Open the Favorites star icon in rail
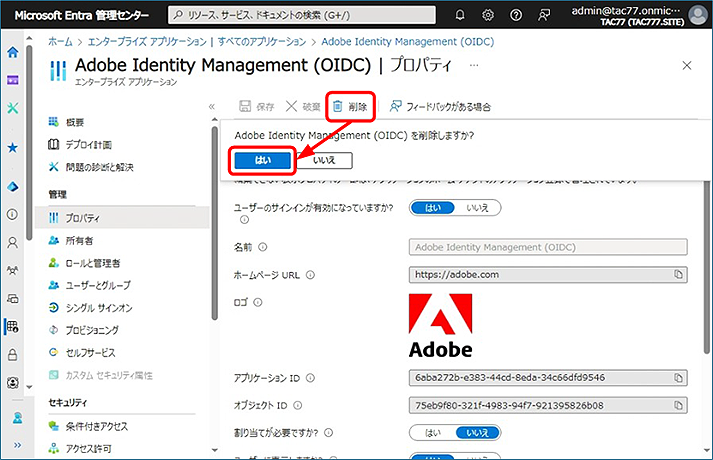The width and height of the screenshot is (713, 460). pyautogui.click(x=13, y=148)
